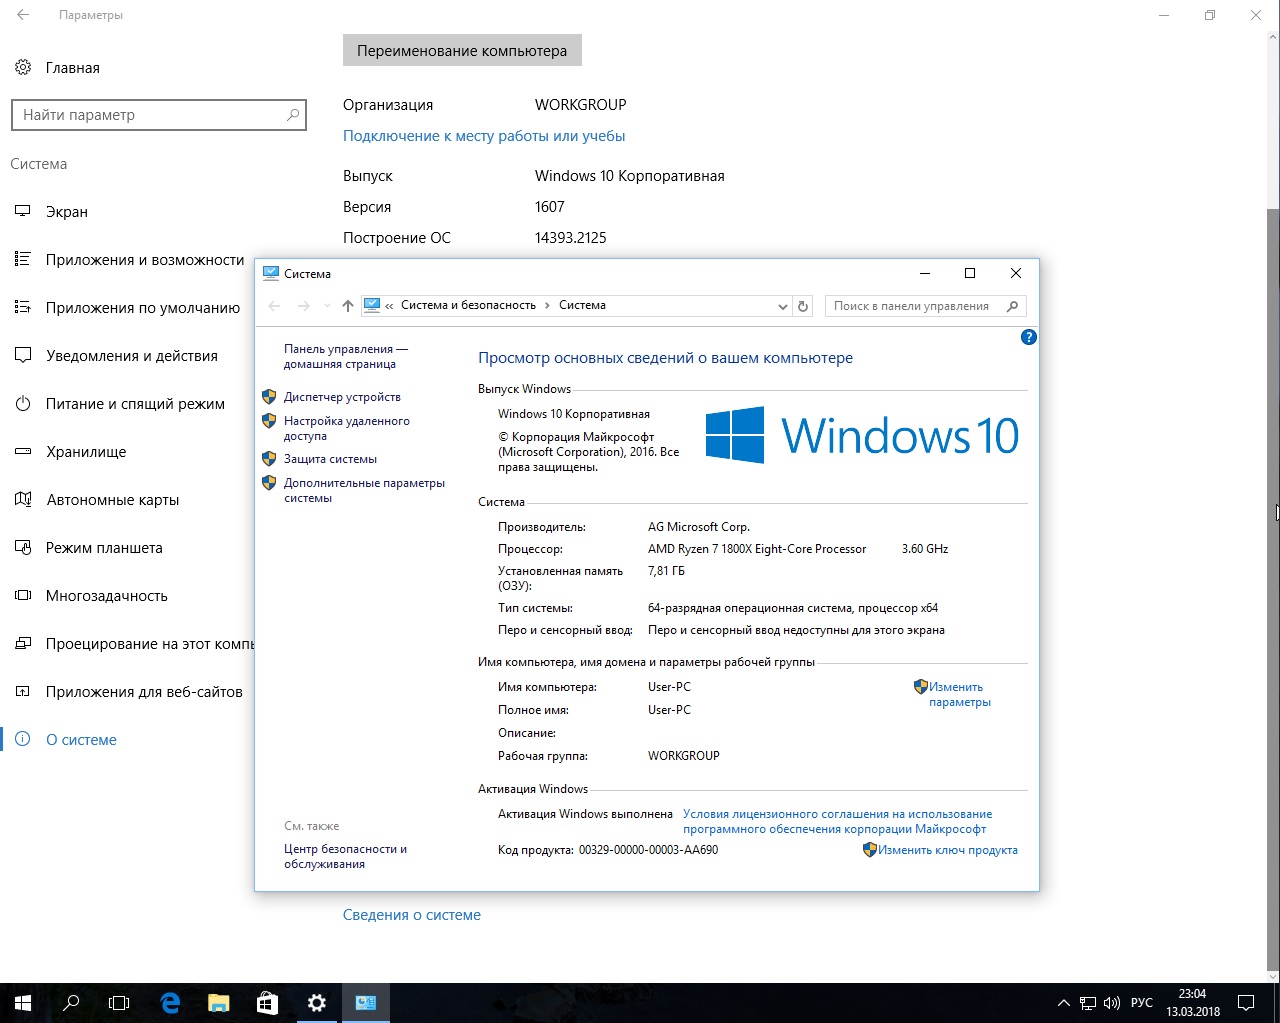Open Защита системы link
The width and height of the screenshot is (1280, 1023).
(x=330, y=459)
